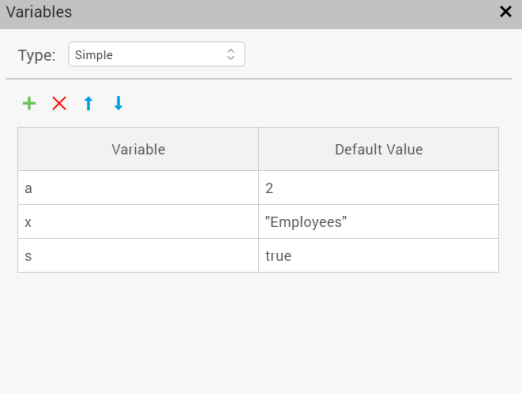Click the Variable column header
The height and width of the screenshot is (394, 522).
click(138, 149)
